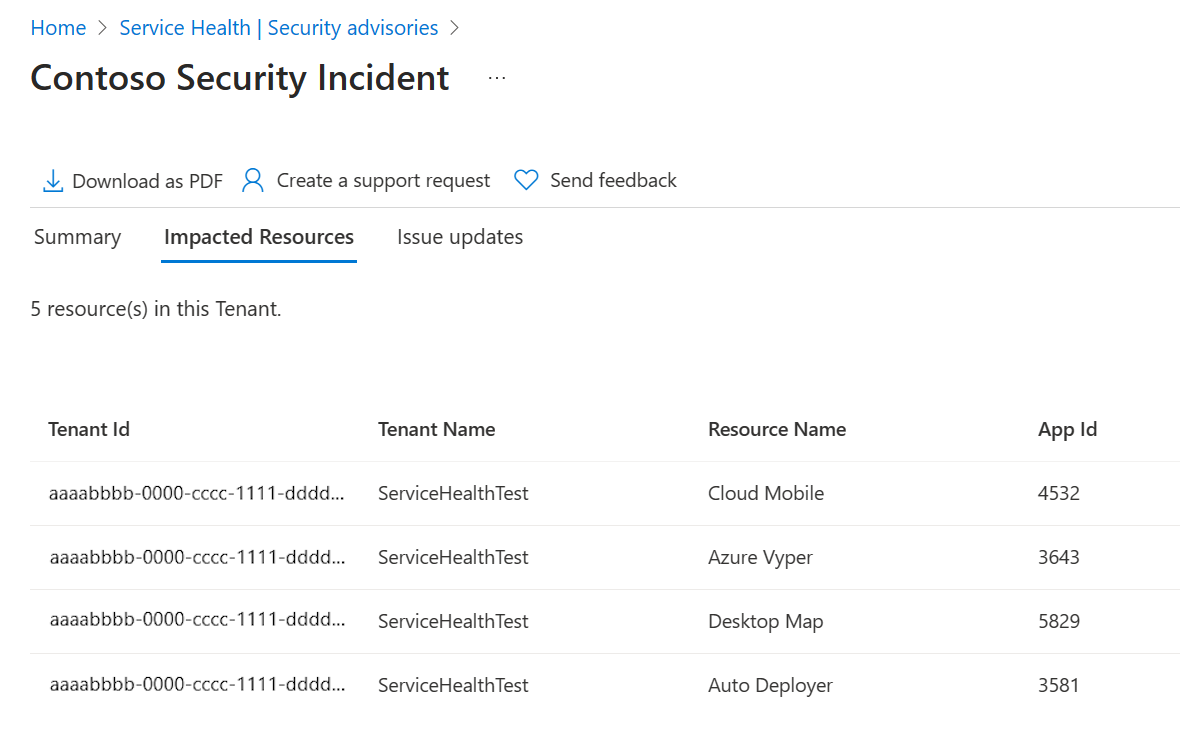Sort by Resource Name column header
Viewport: 1180px width, 741px height.
pyautogui.click(x=777, y=429)
